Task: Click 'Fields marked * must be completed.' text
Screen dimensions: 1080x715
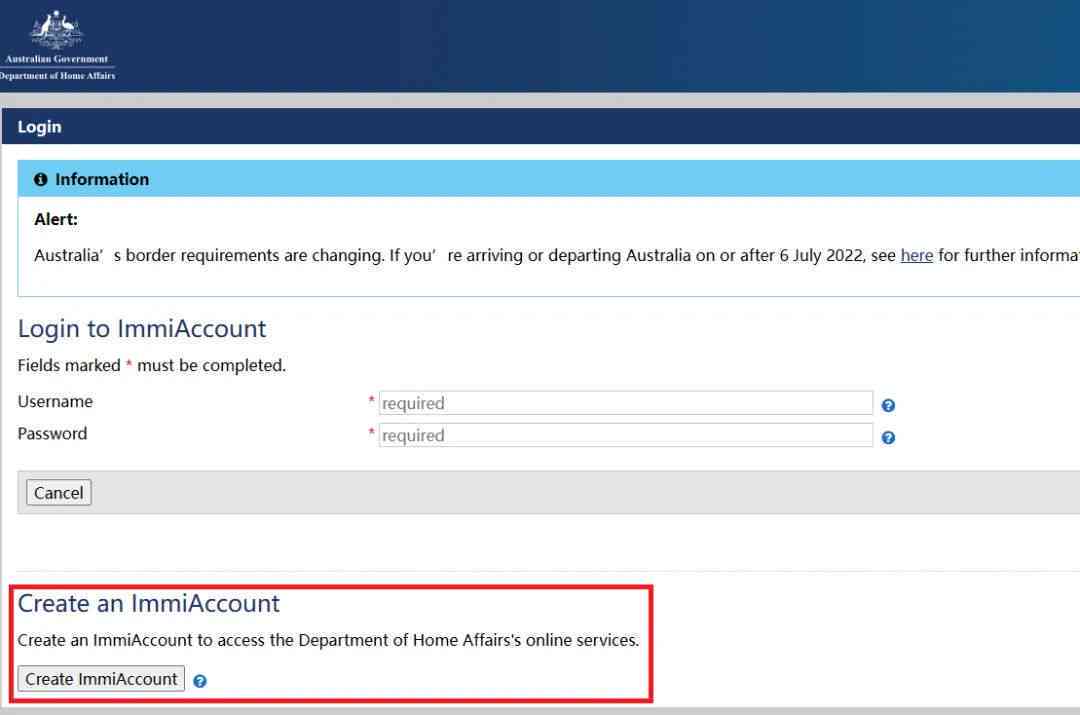Action: coord(152,365)
